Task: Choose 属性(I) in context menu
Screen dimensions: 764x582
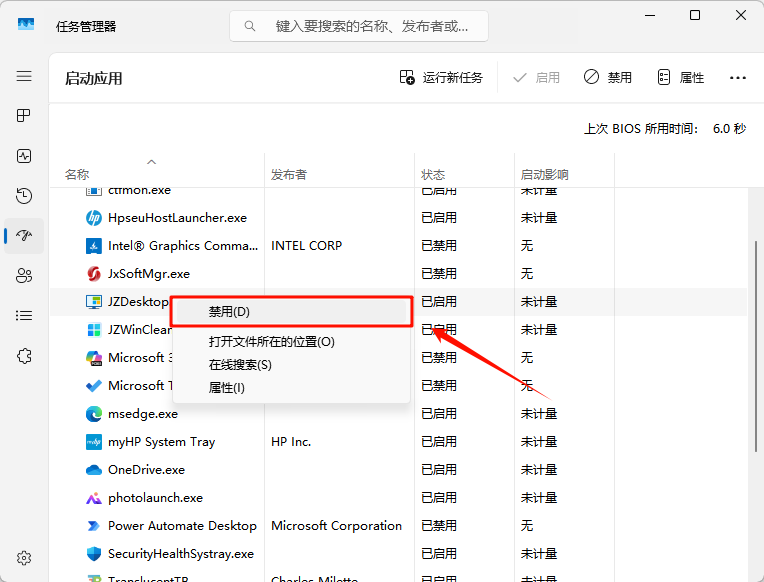Action: pyautogui.click(x=291, y=388)
